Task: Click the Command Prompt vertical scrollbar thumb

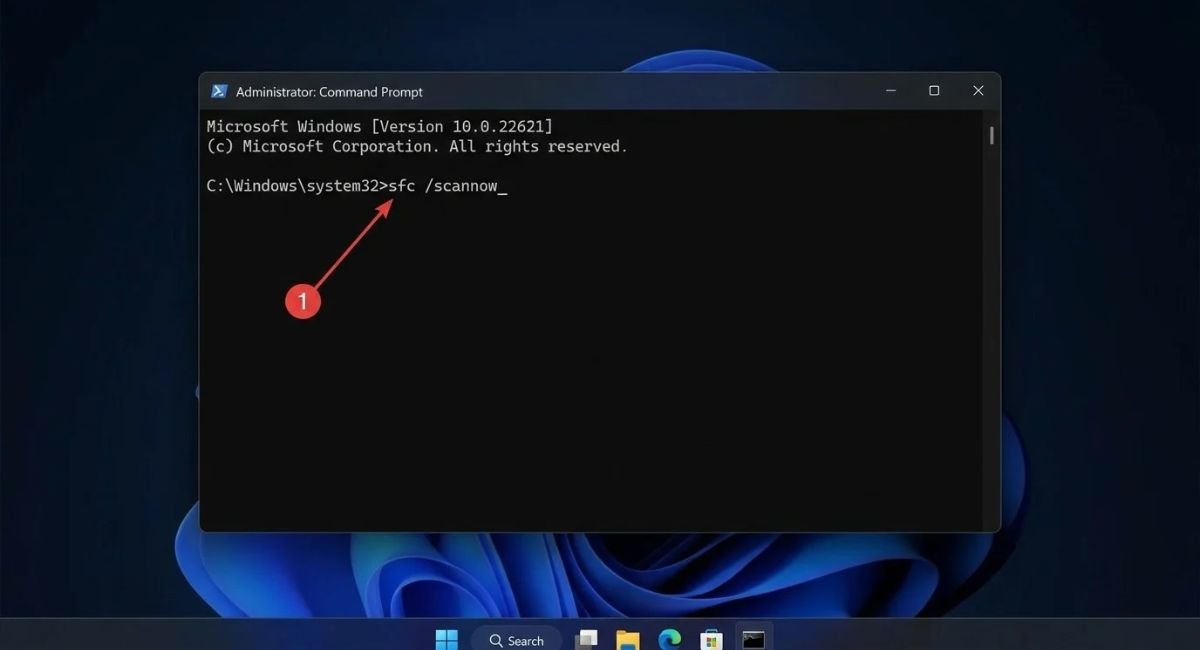Action: (x=992, y=135)
